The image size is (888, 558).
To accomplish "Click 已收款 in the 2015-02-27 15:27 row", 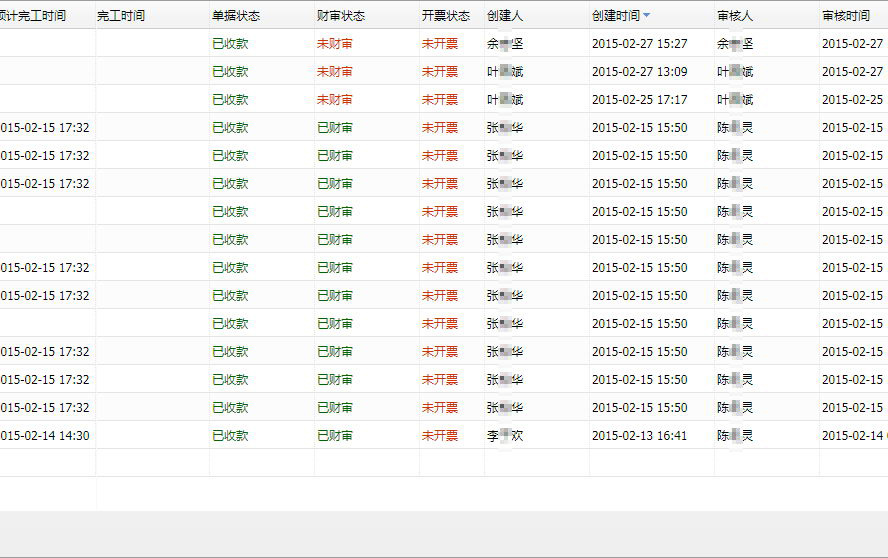I will 231,44.
